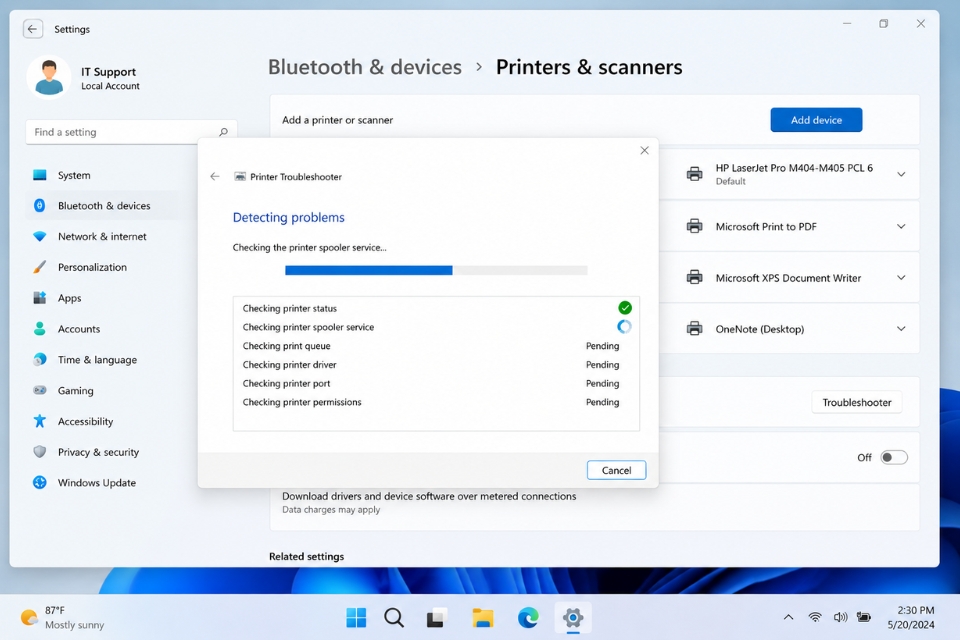Open taskbar Search
This screenshot has width=960, height=640.
pyautogui.click(x=394, y=618)
